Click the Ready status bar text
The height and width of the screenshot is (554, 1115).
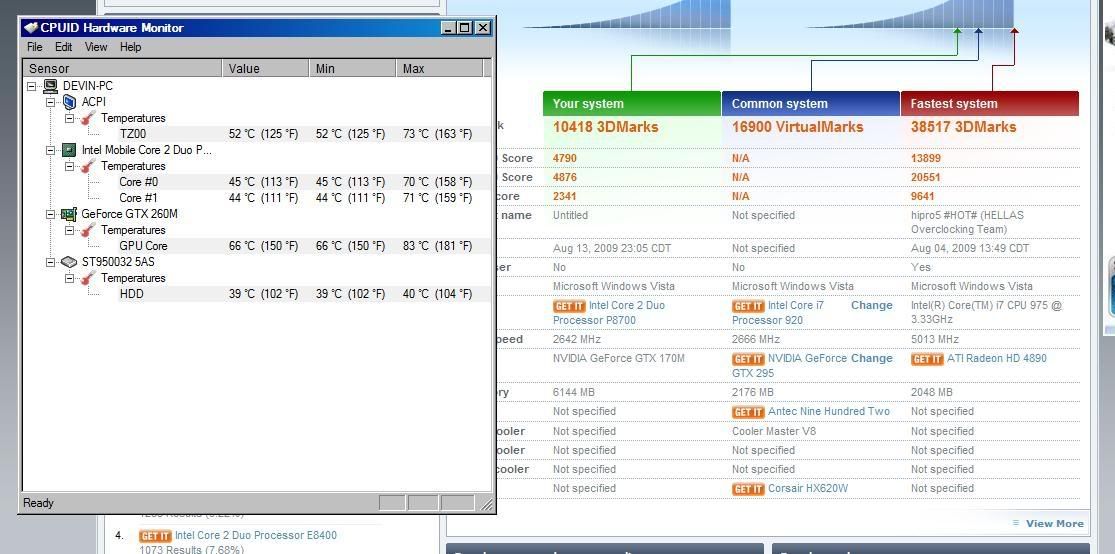(38, 503)
